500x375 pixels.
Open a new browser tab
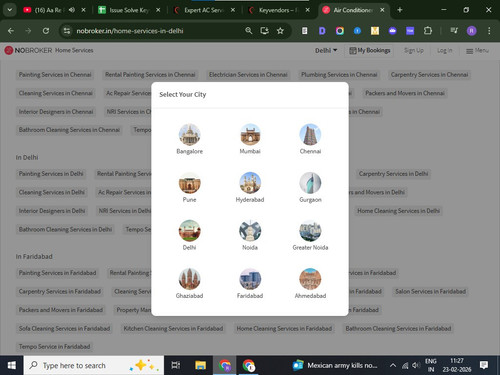point(400,10)
